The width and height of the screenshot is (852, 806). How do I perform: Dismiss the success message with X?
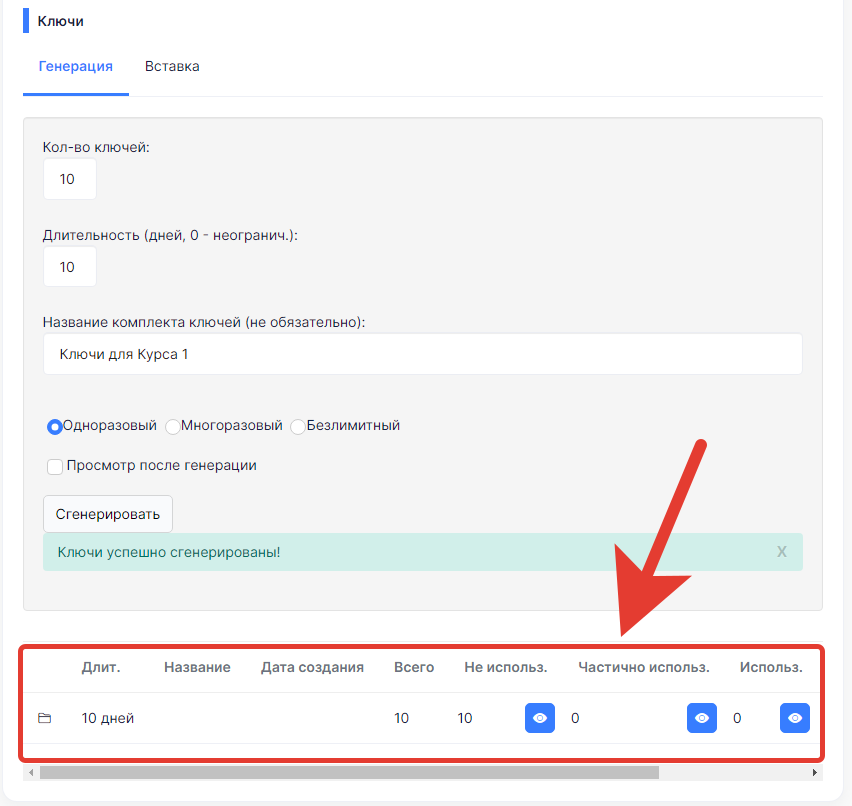pos(781,552)
